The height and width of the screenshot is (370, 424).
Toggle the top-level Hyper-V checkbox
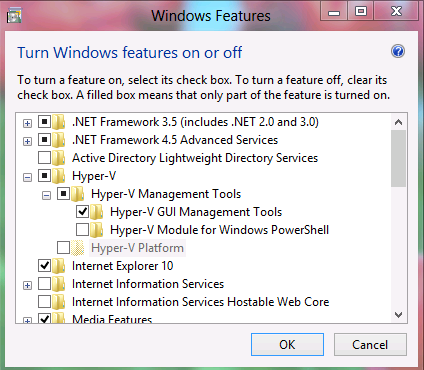[x=44, y=176]
